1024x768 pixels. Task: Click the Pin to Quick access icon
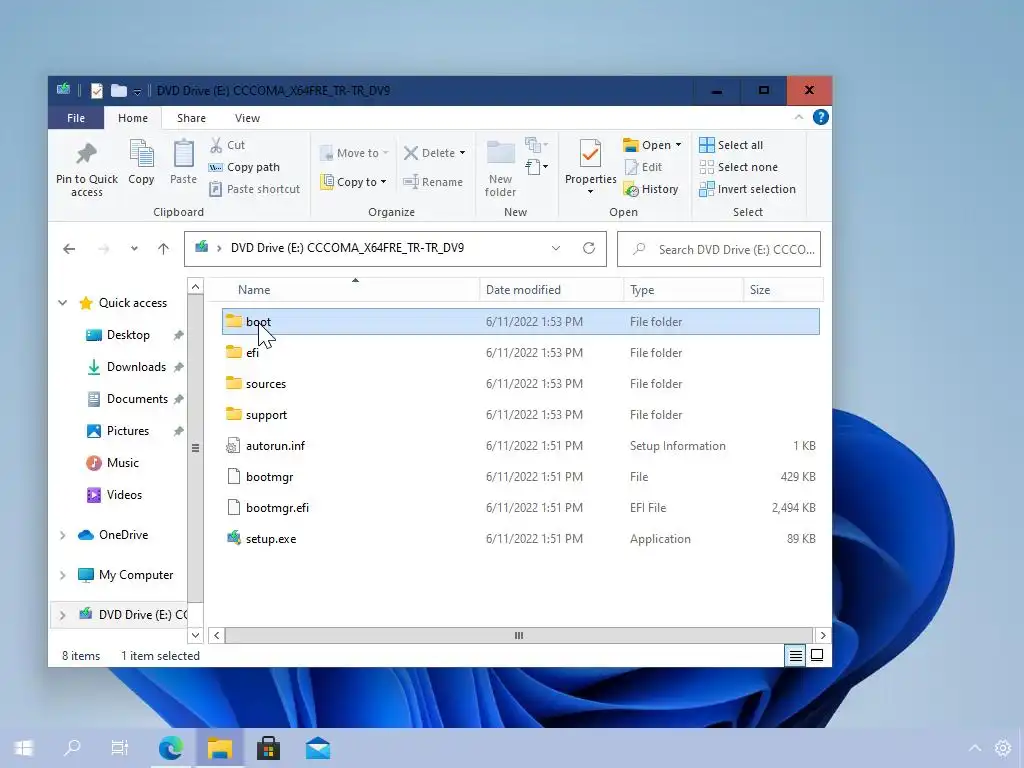pos(86,155)
